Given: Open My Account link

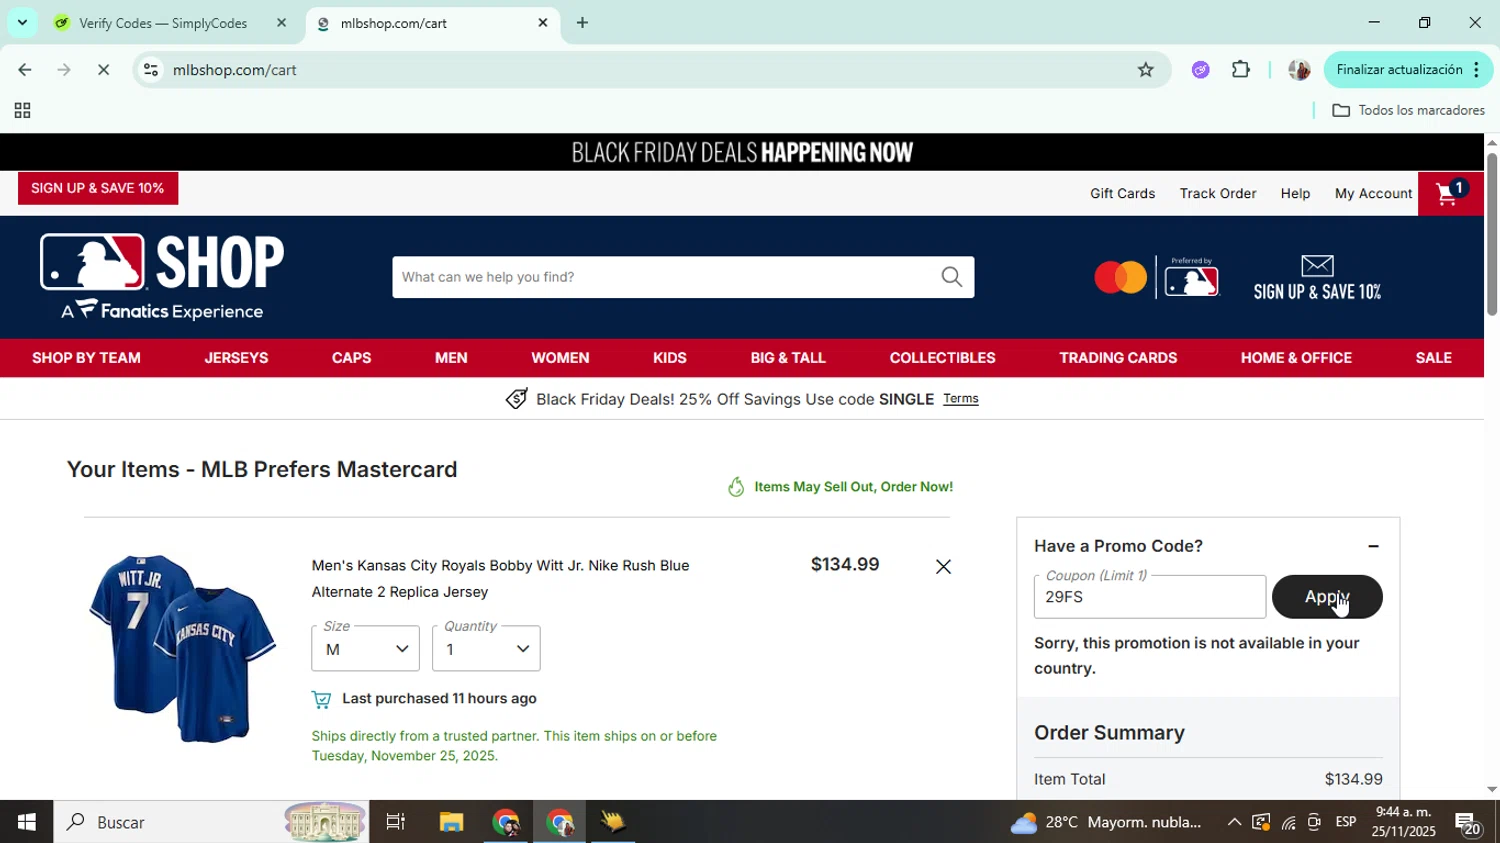Looking at the screenshot, I should [x=1373, y=194].
